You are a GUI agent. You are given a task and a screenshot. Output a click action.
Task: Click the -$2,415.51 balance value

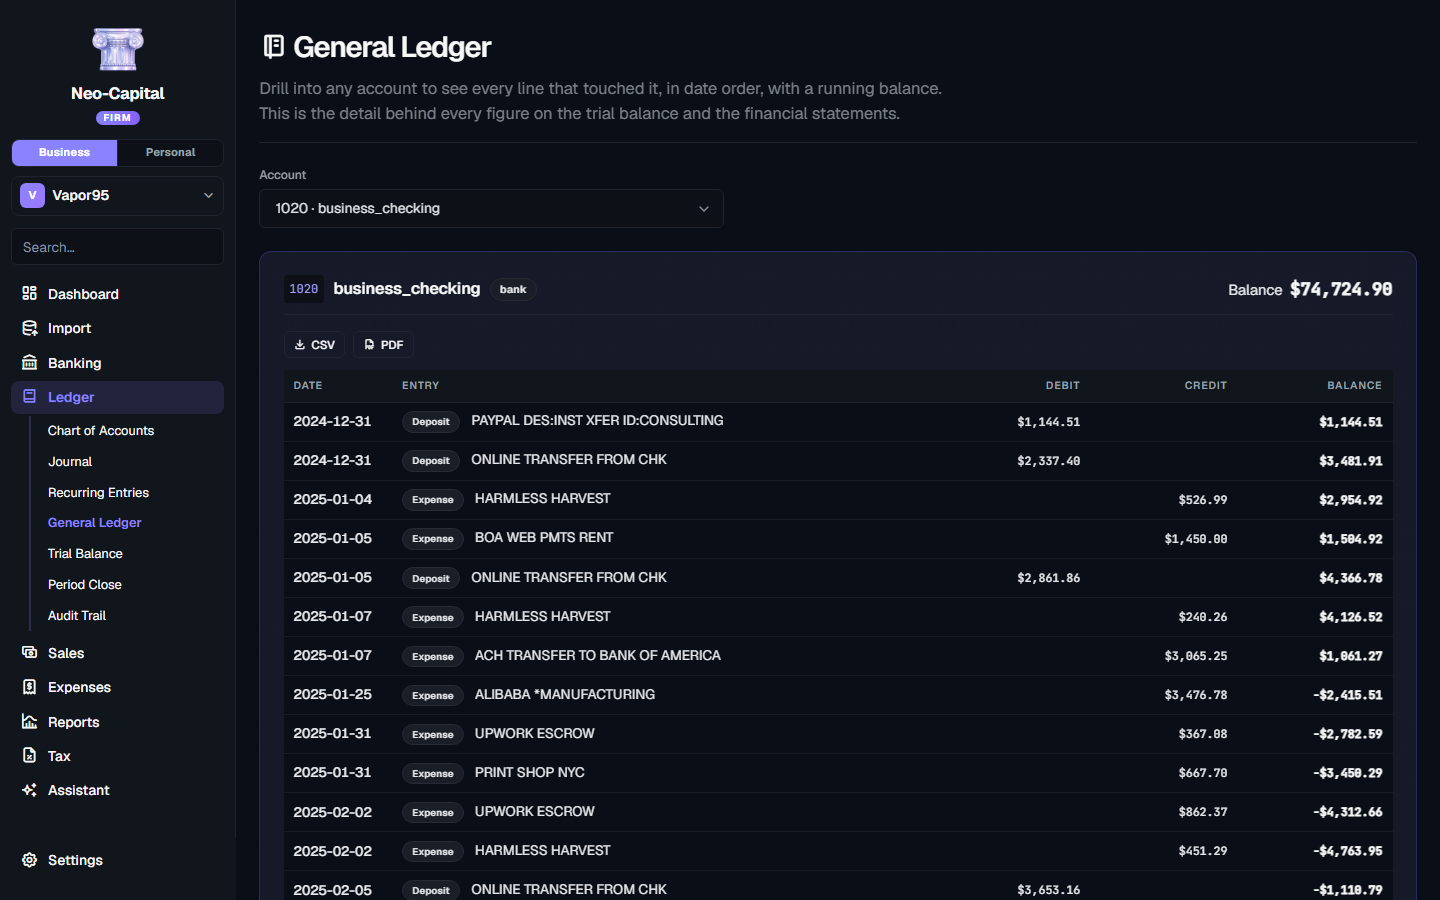point(1348,695)
